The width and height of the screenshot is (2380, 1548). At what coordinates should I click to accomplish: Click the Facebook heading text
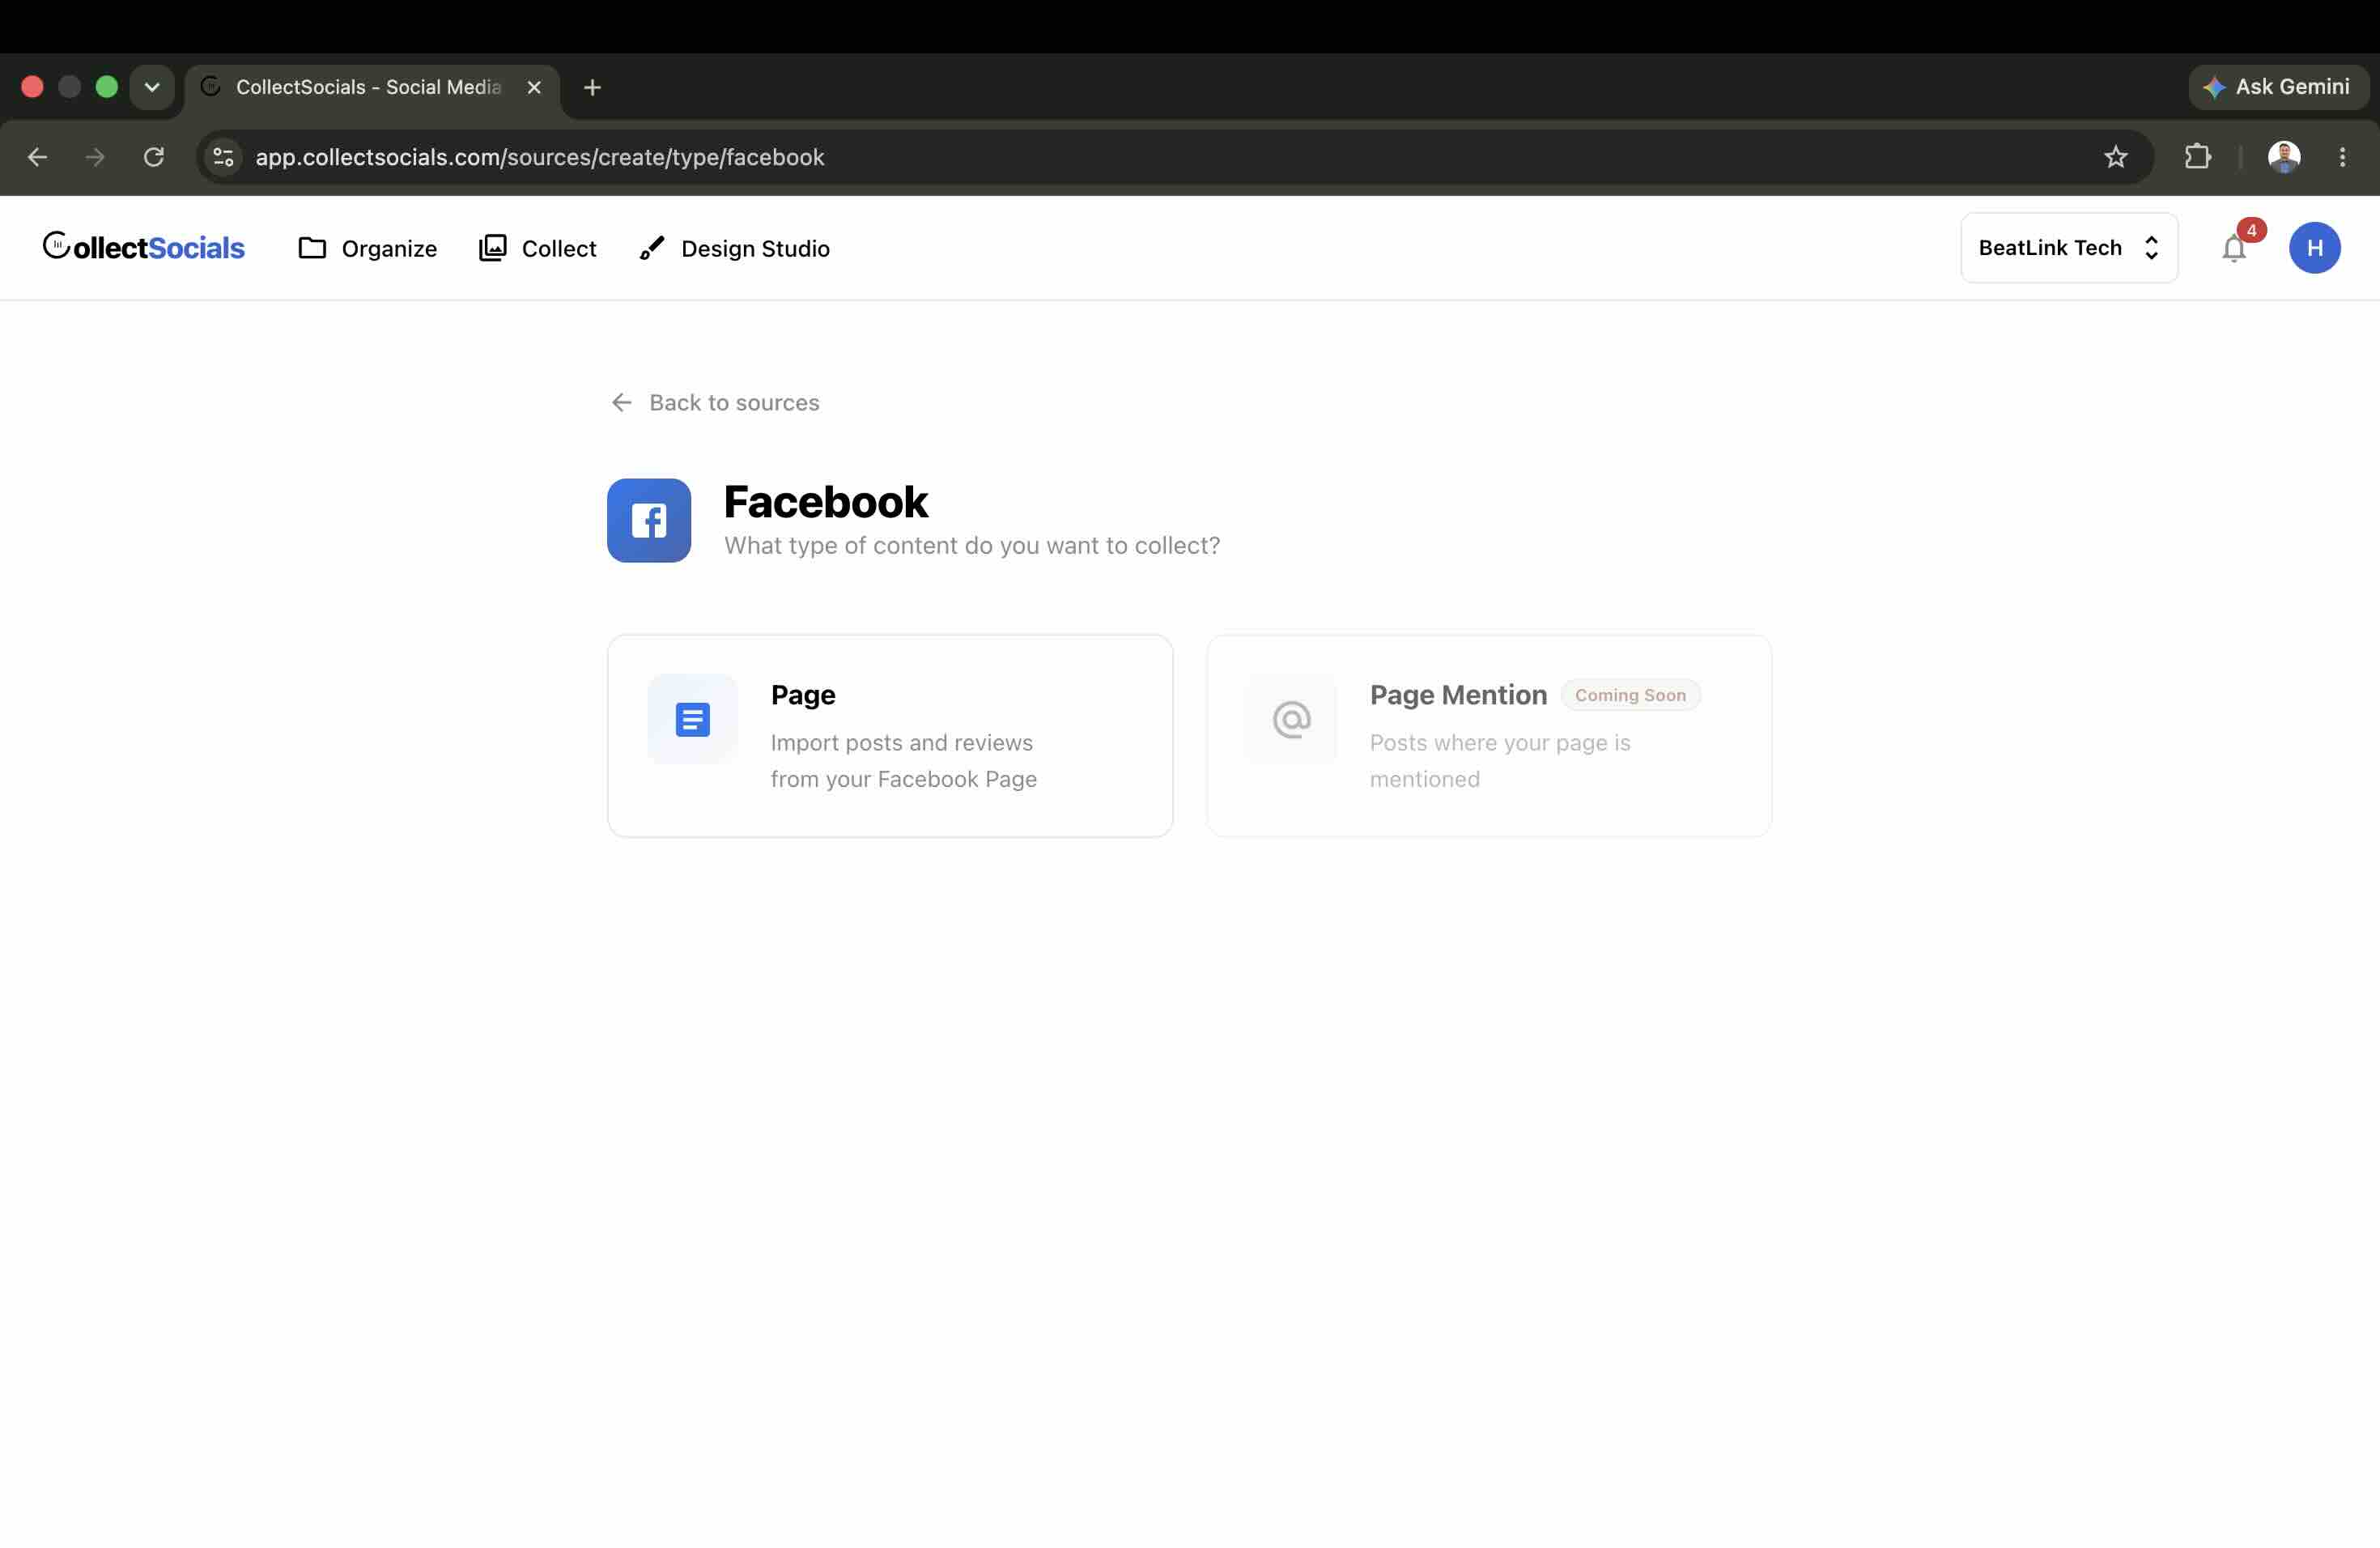[826, 501]
